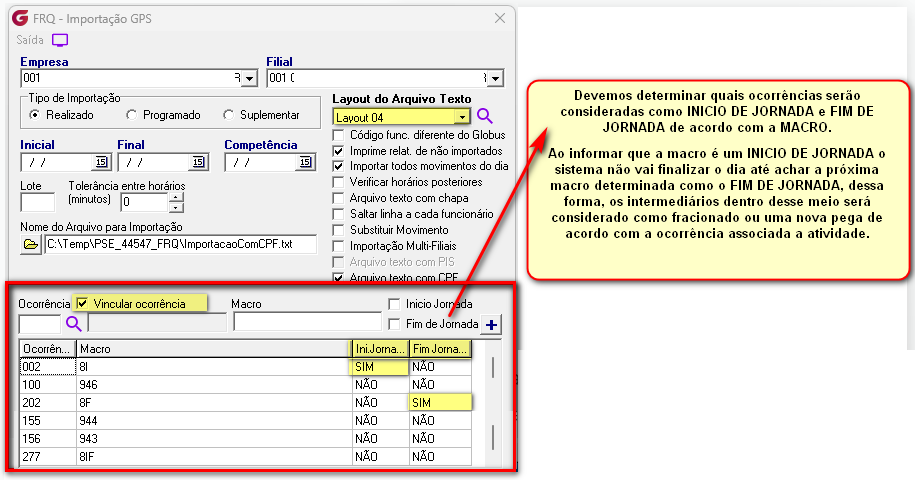Open calendar for Inicial date
Image resolution: width=915 pixels, height=480 pixels.
tap(101, 162)
